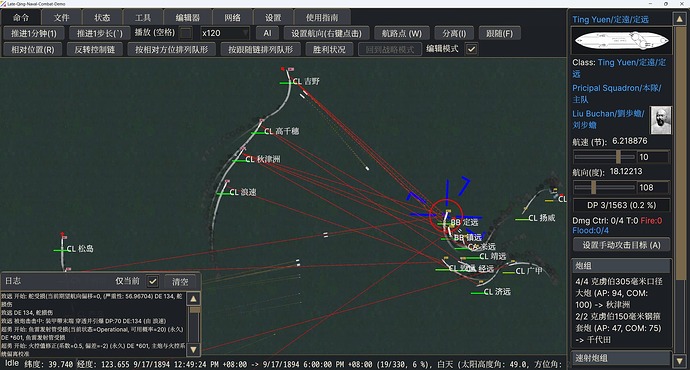Open the 命令 tab
Screen dimensions: 690x370
click(21, 18)
